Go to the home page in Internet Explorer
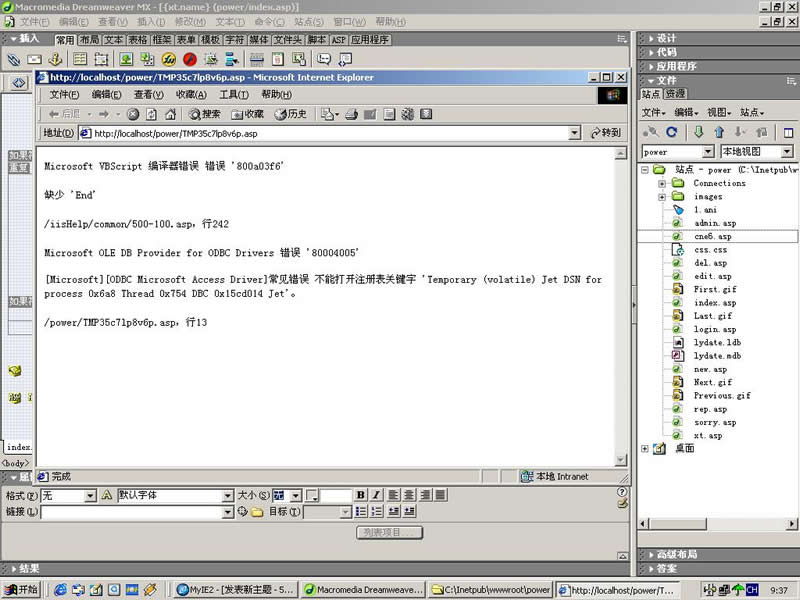 point(170,114)
